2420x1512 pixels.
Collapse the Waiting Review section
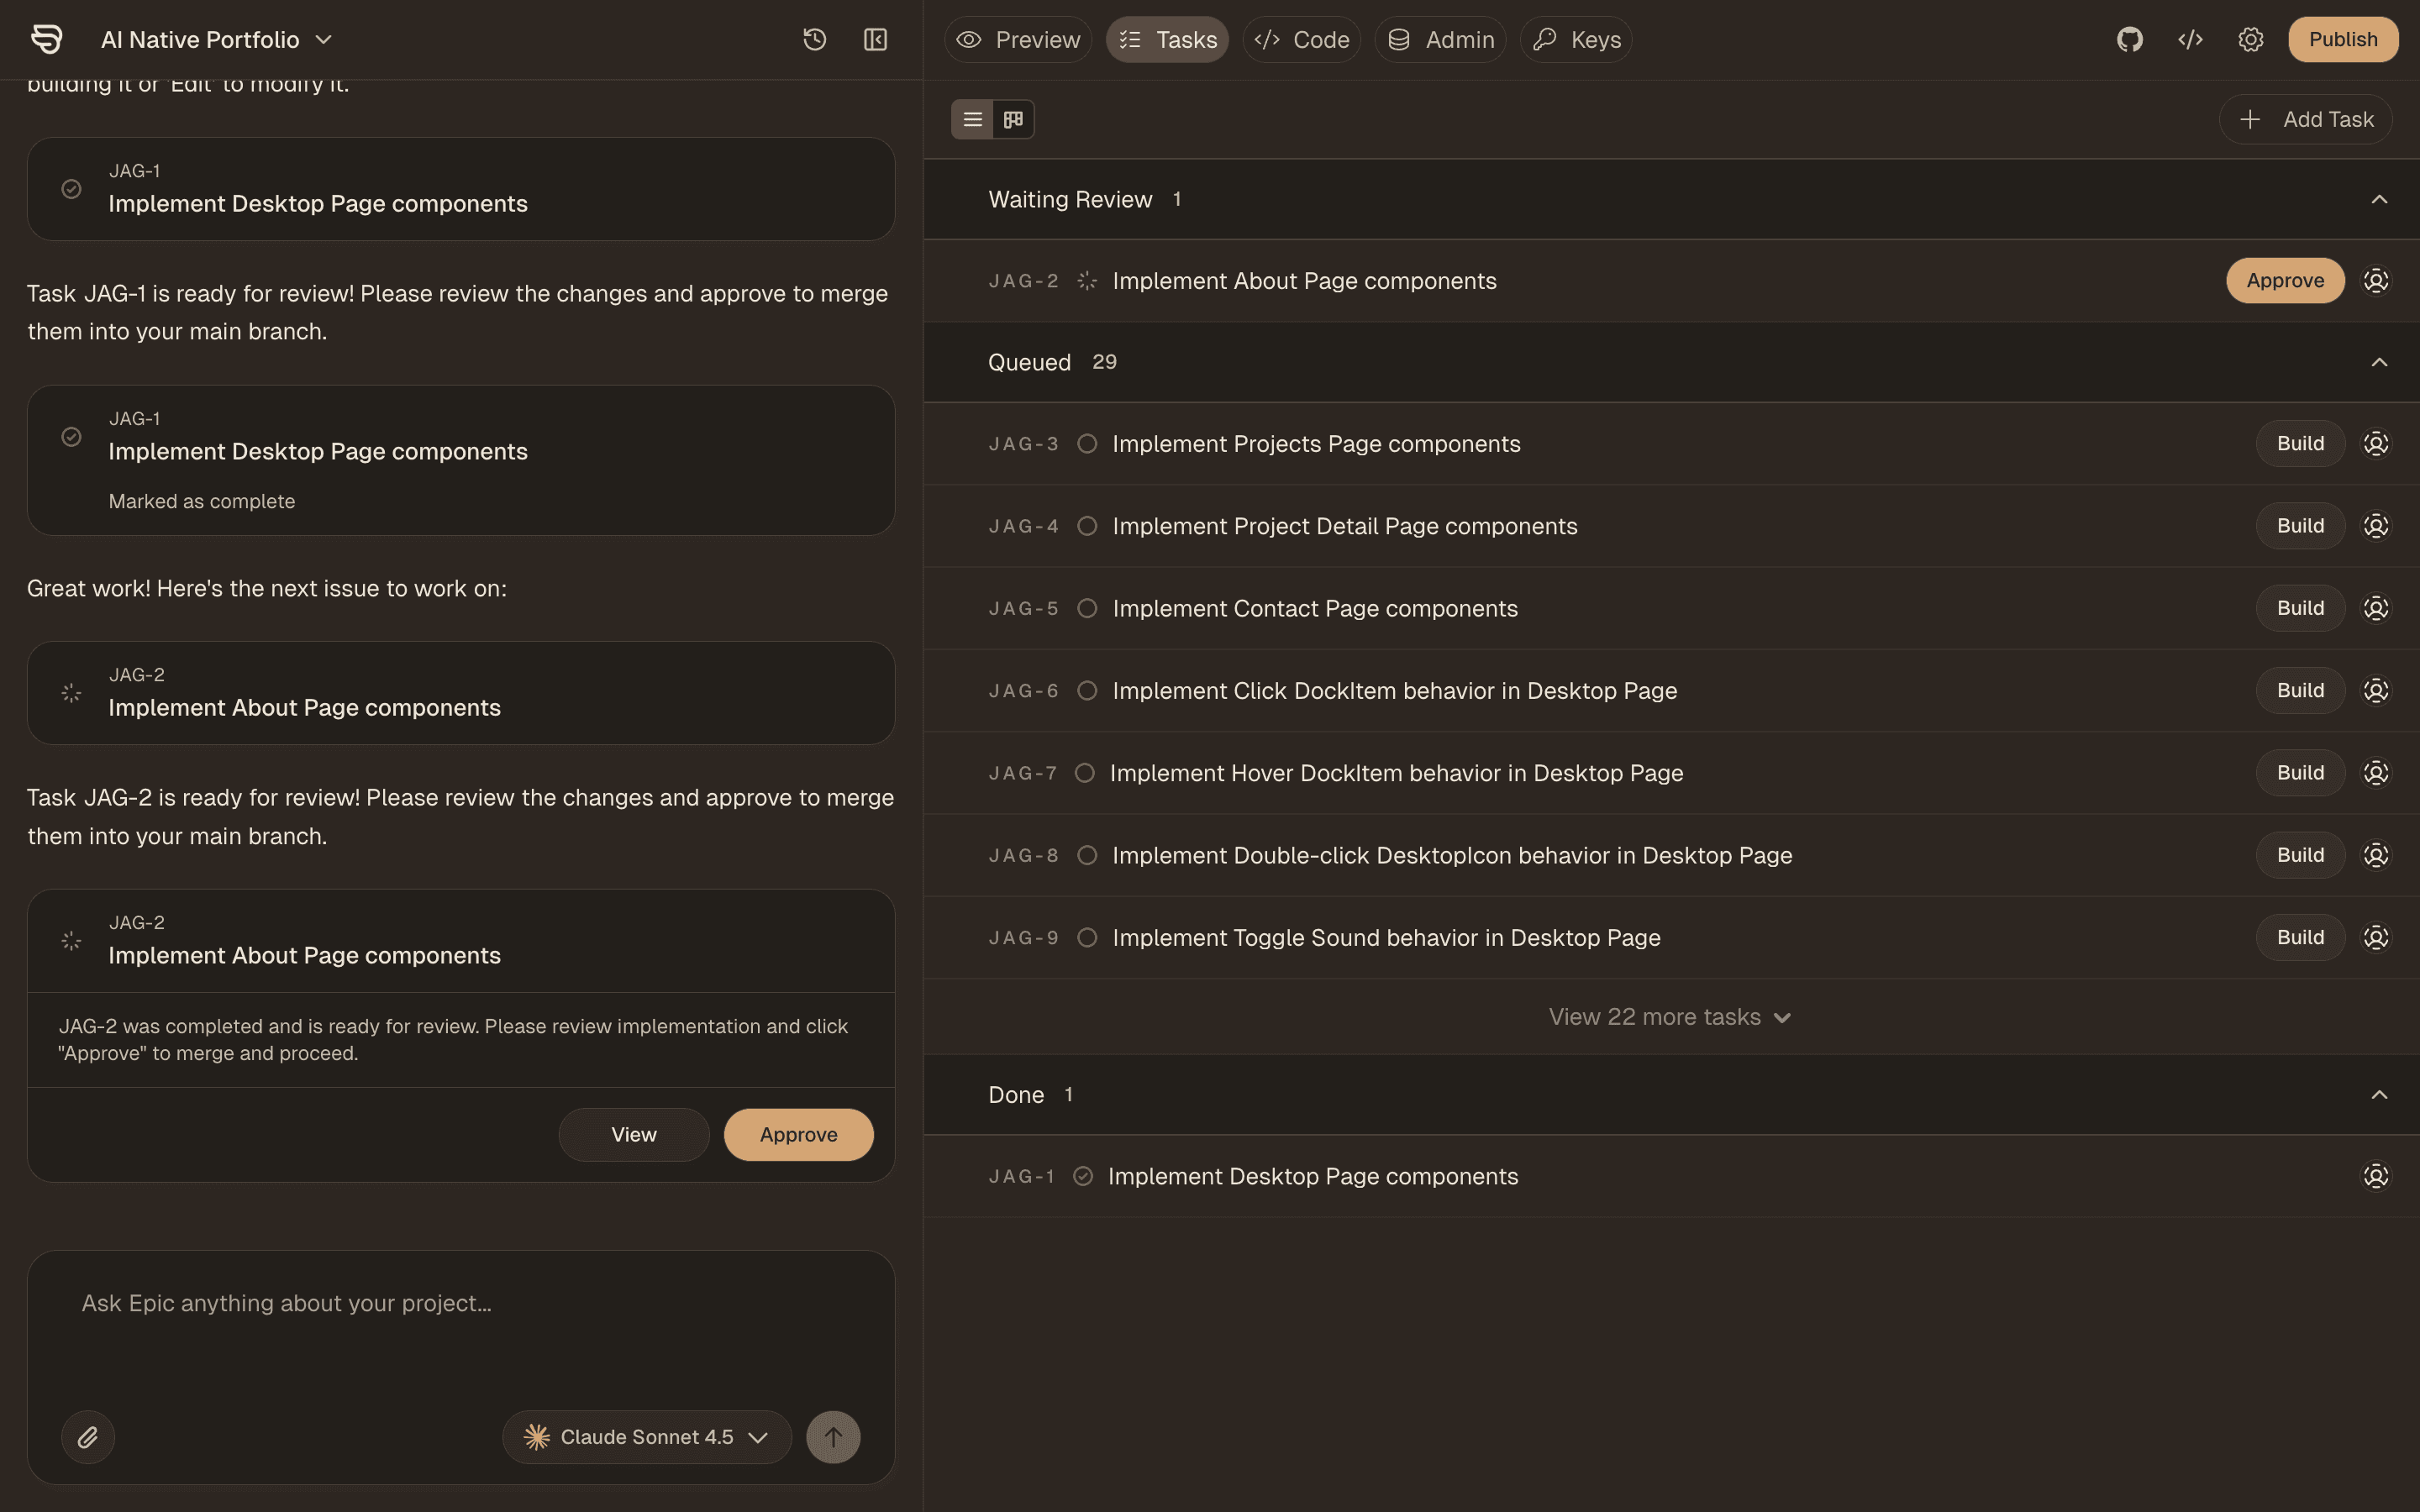(2379, 198)
